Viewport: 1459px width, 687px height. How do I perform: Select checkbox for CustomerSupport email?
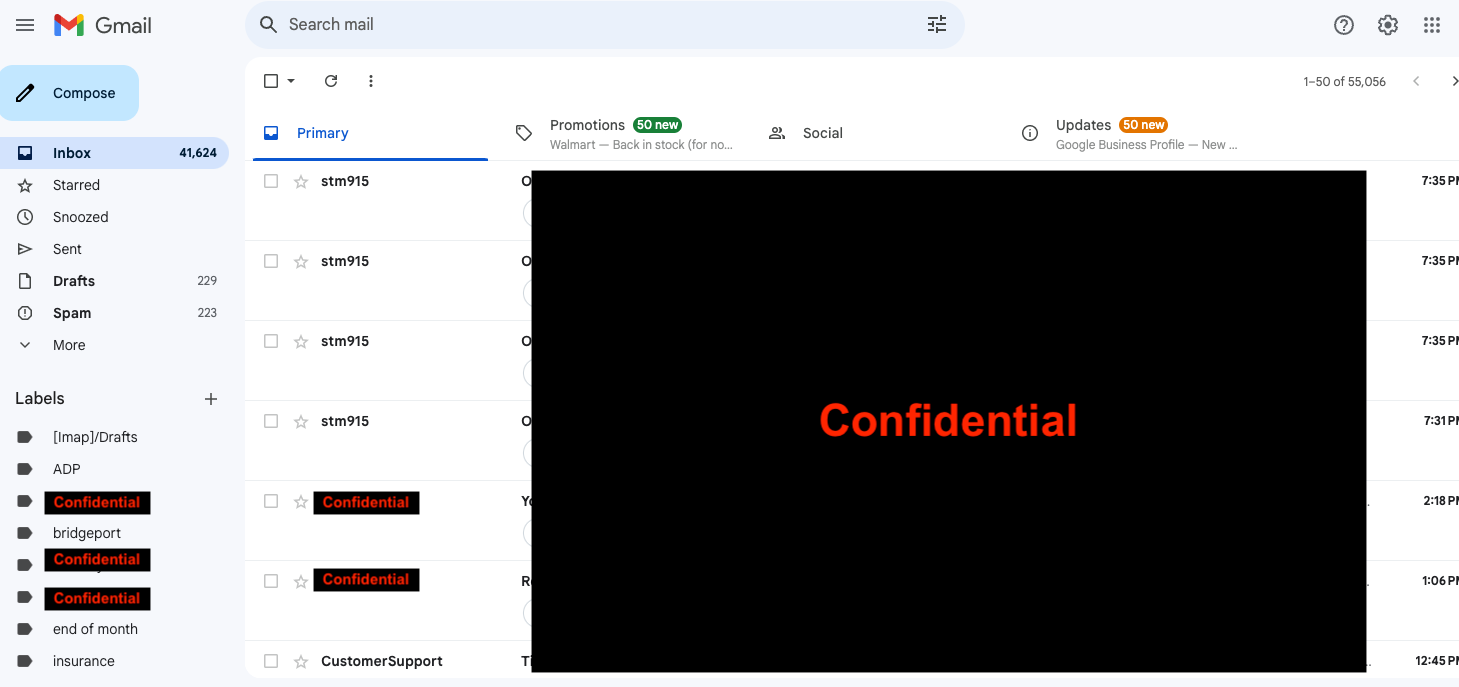pos(271,661)
